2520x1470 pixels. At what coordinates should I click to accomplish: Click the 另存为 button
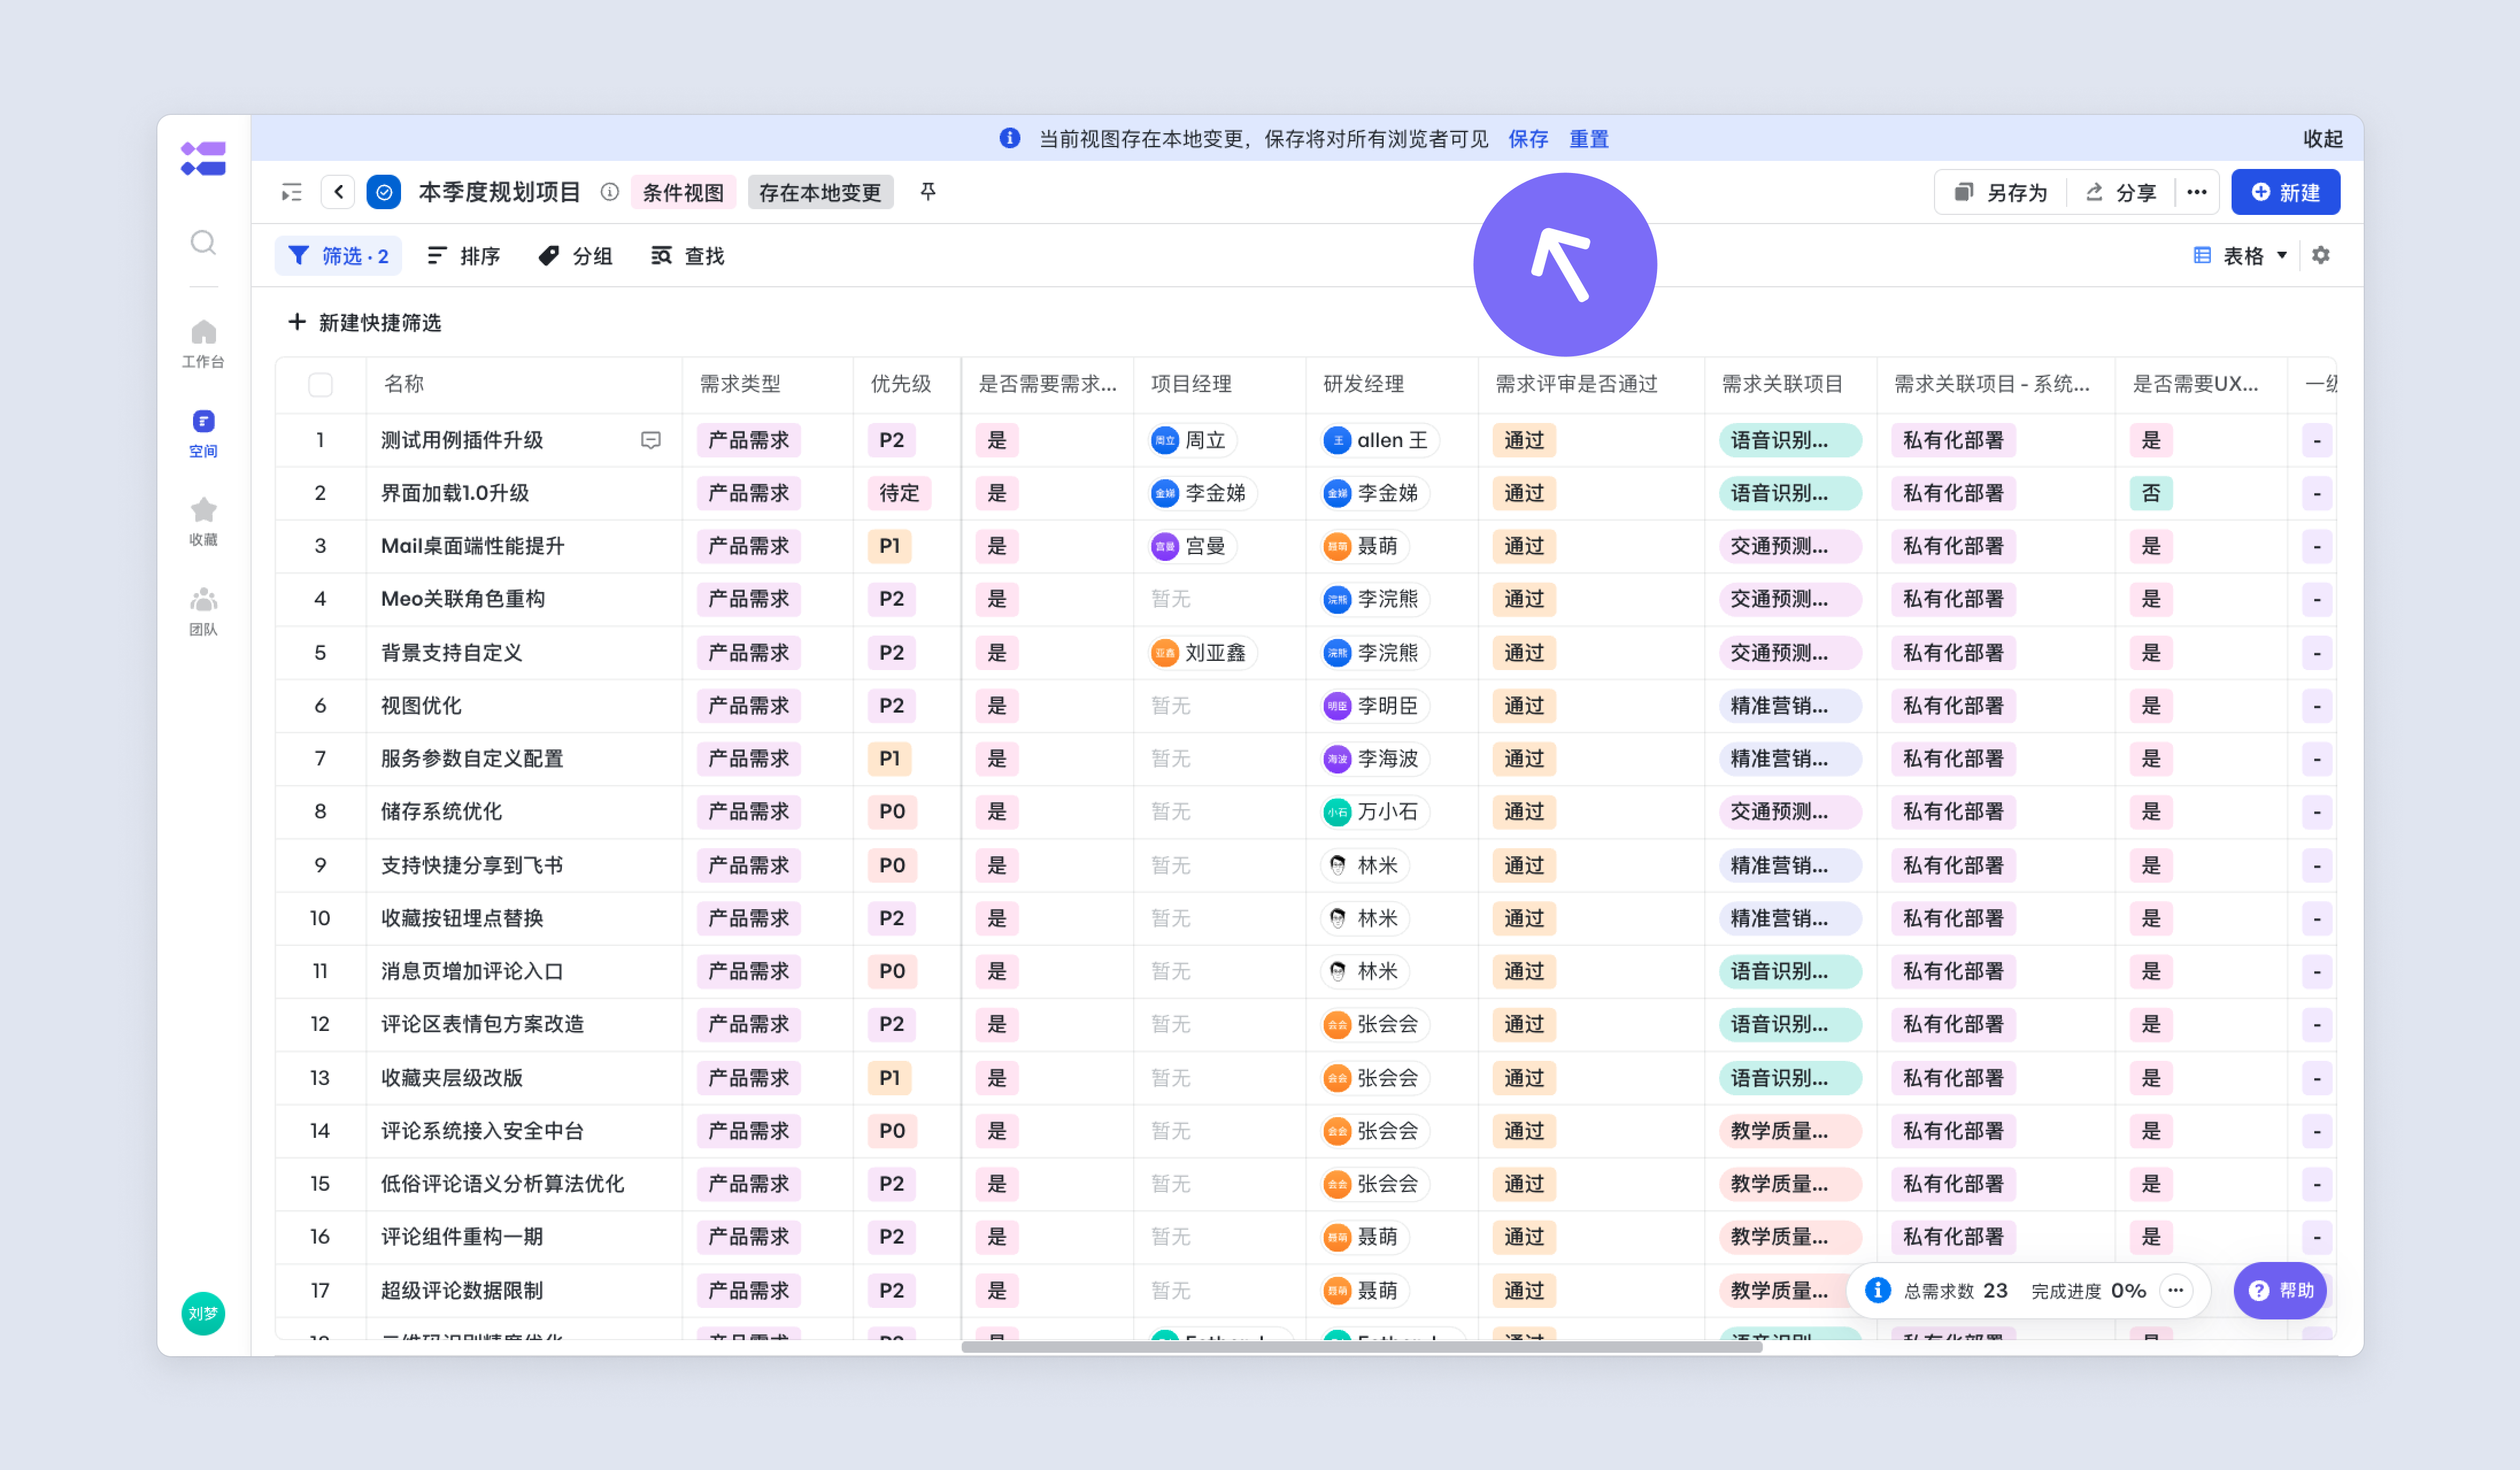[x=2001, y=192]
